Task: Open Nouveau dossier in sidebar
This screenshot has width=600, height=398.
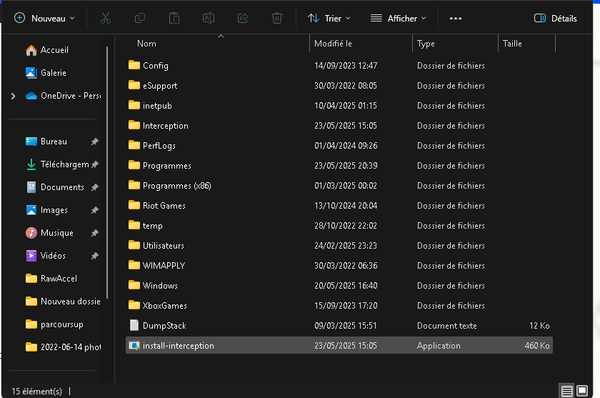Action: [x=63, y=302]
